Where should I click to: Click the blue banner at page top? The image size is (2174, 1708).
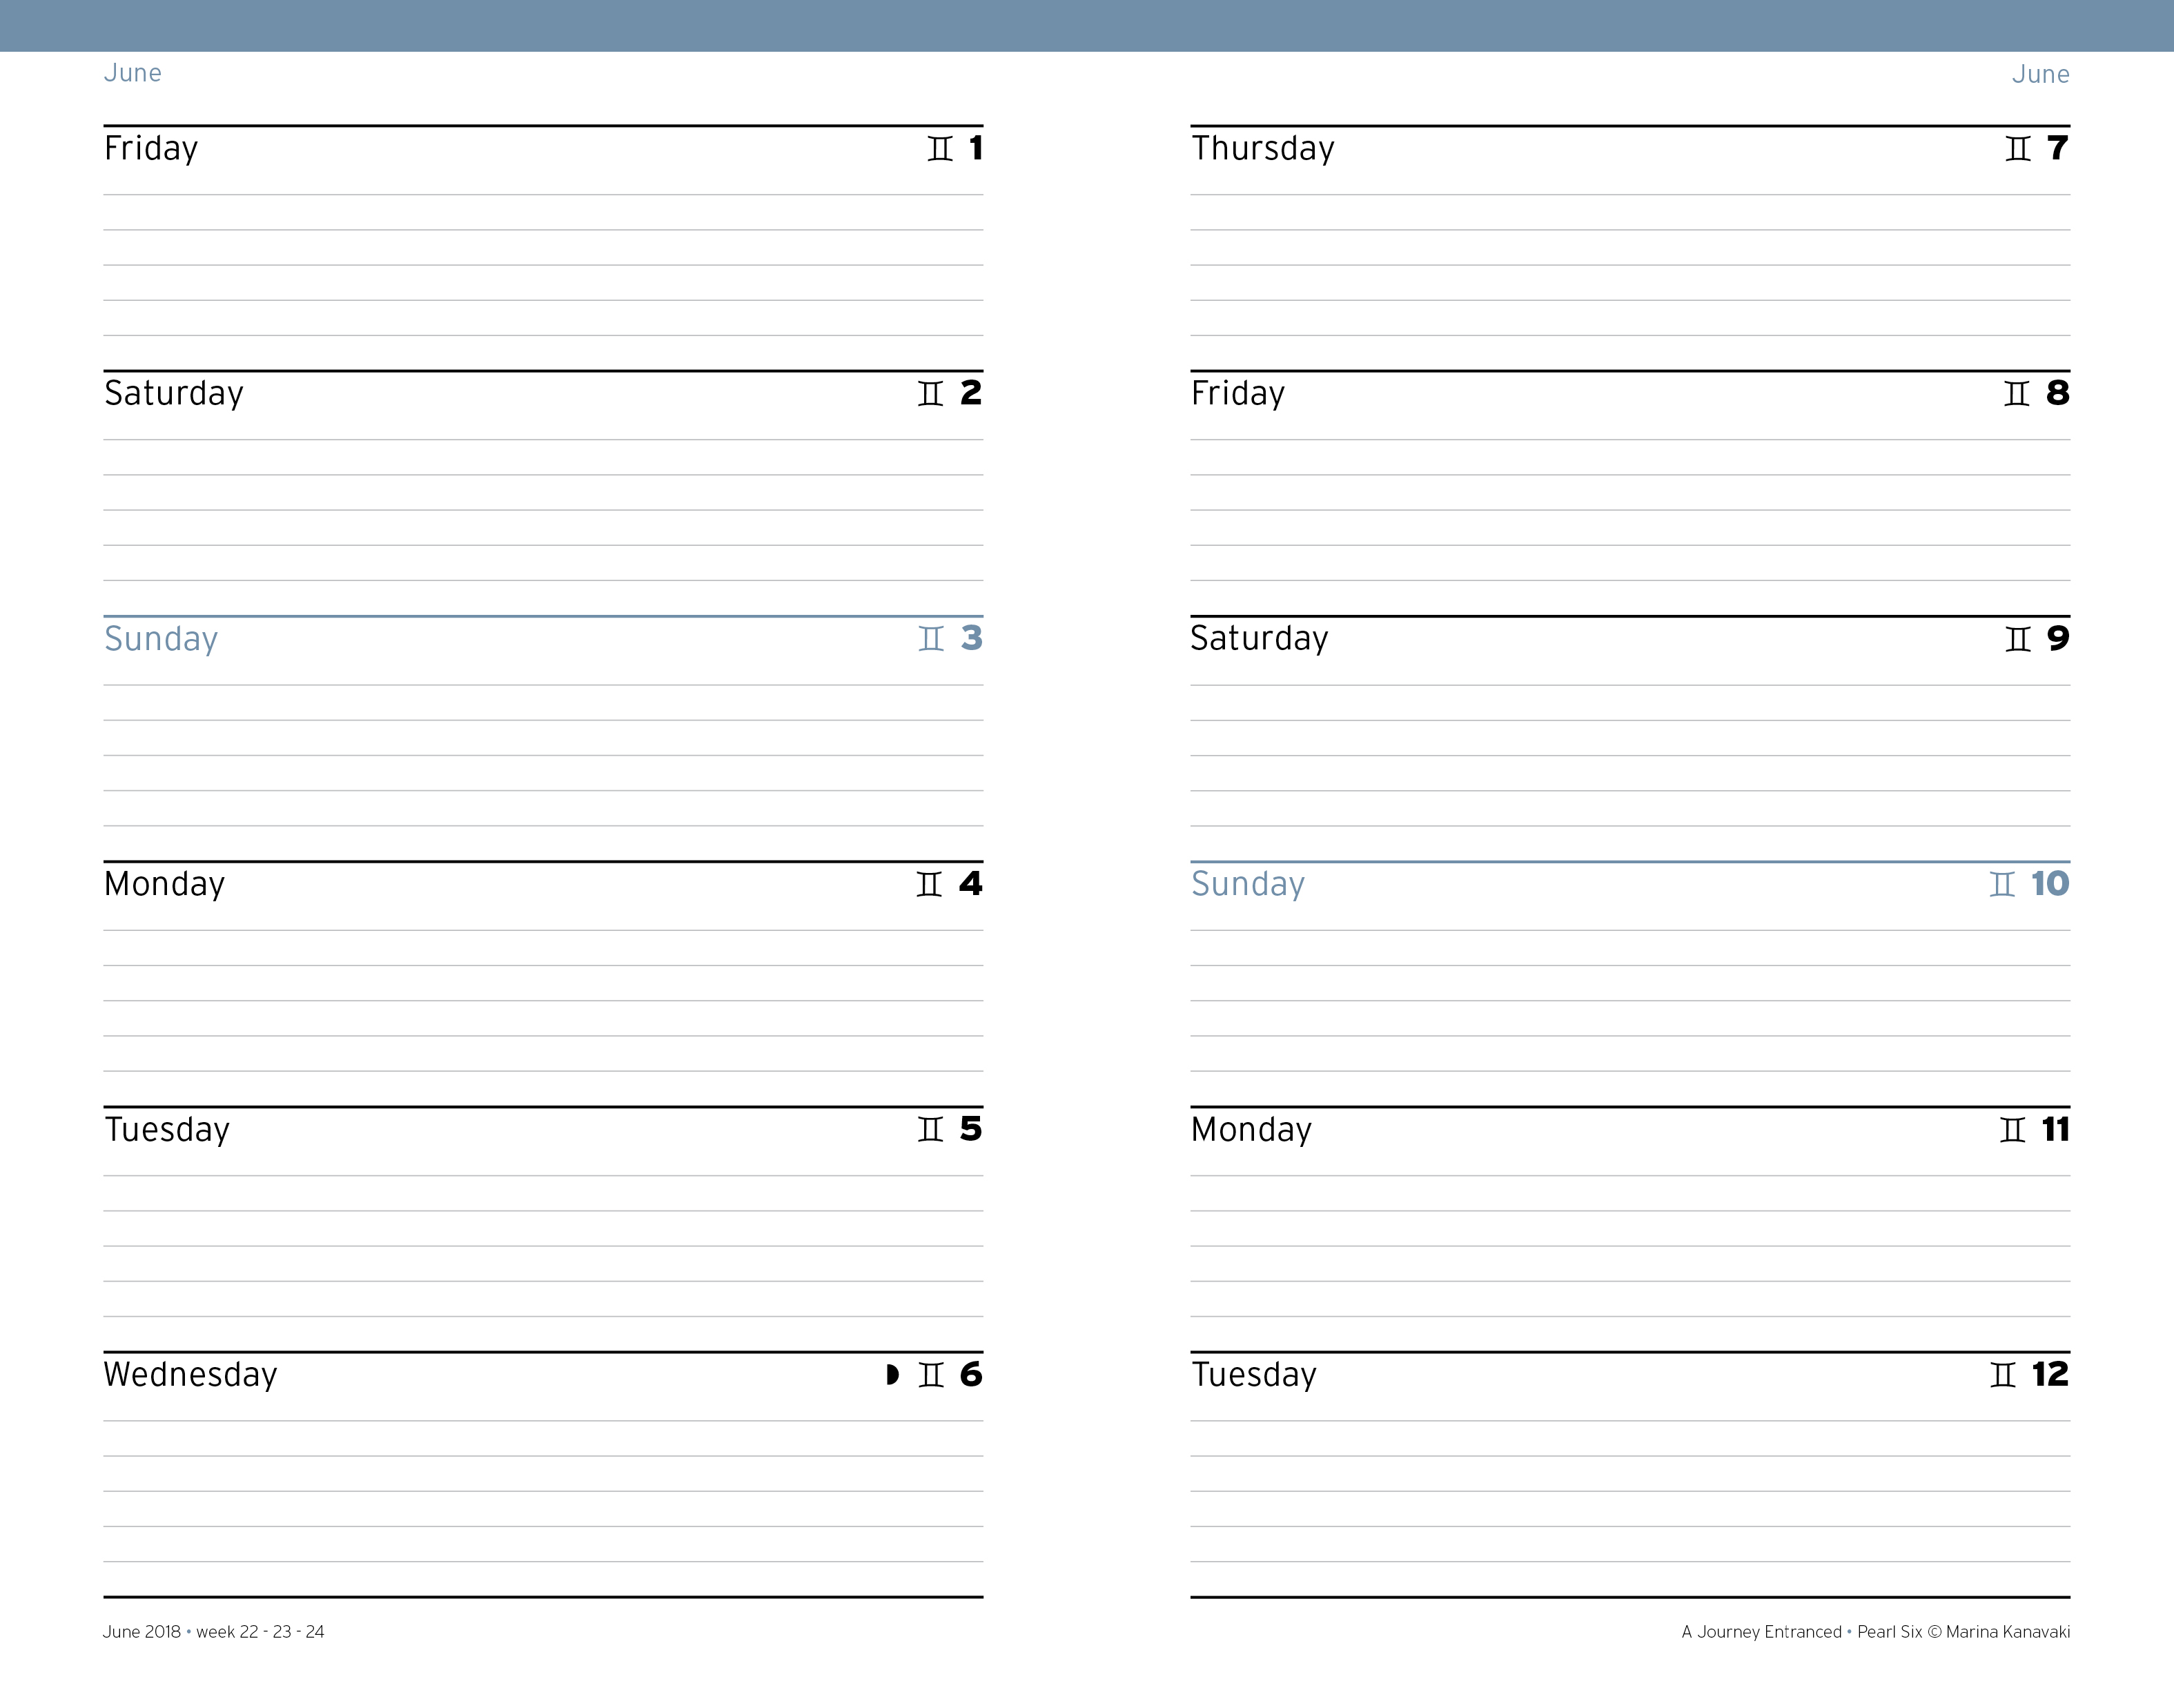pyautogui.click(x=1087, y=25)
